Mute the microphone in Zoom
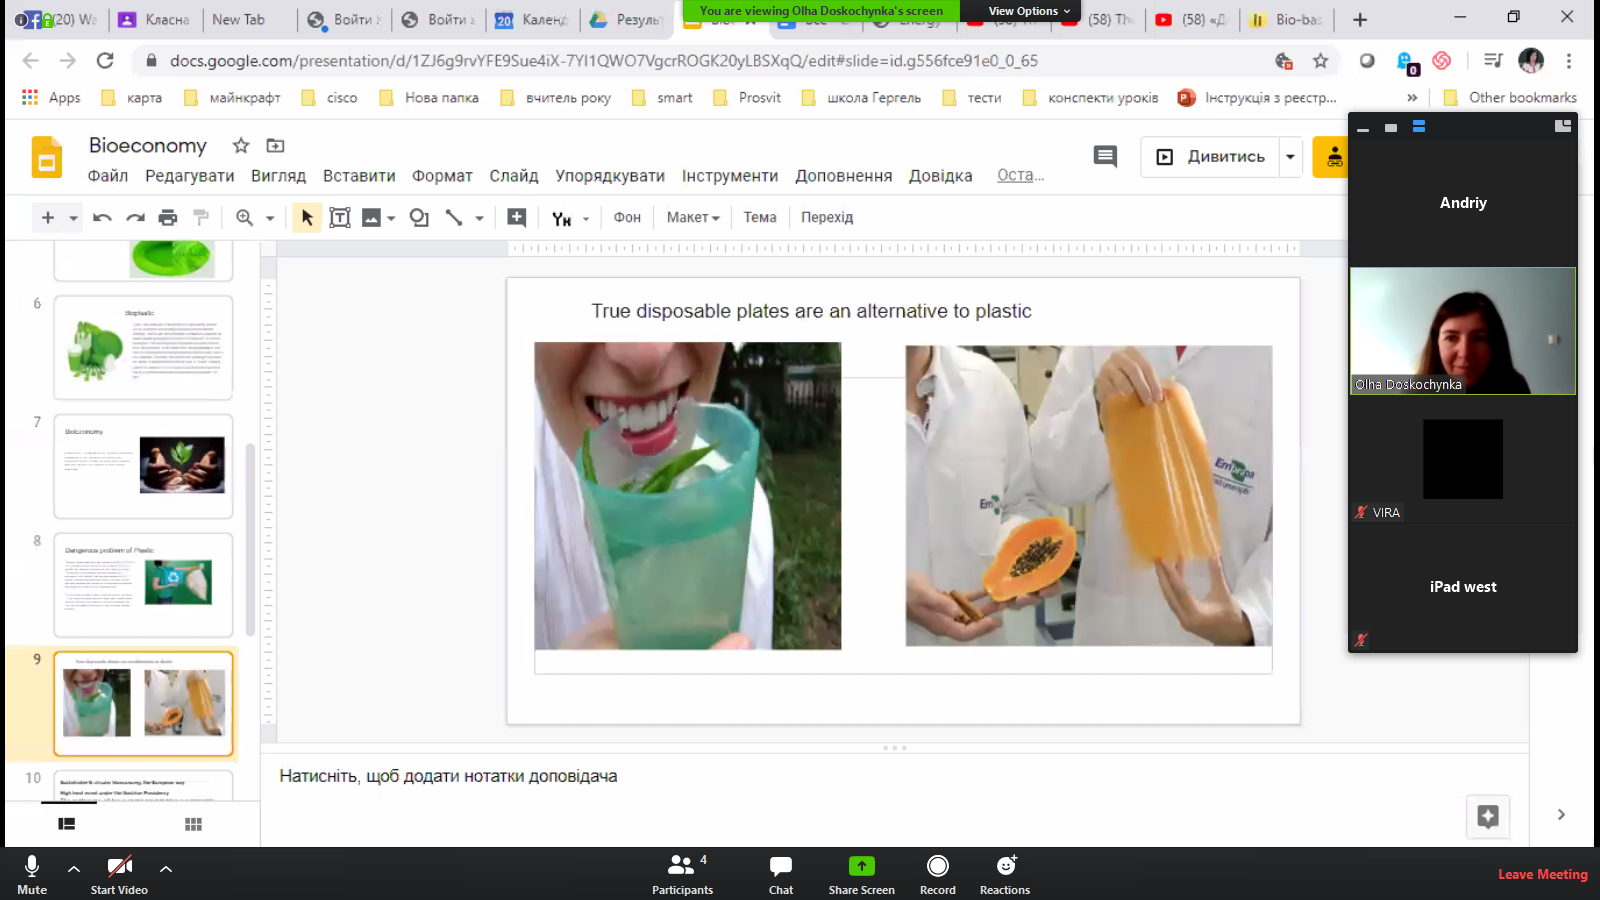 pyautogui.click(x=32, y=875)
